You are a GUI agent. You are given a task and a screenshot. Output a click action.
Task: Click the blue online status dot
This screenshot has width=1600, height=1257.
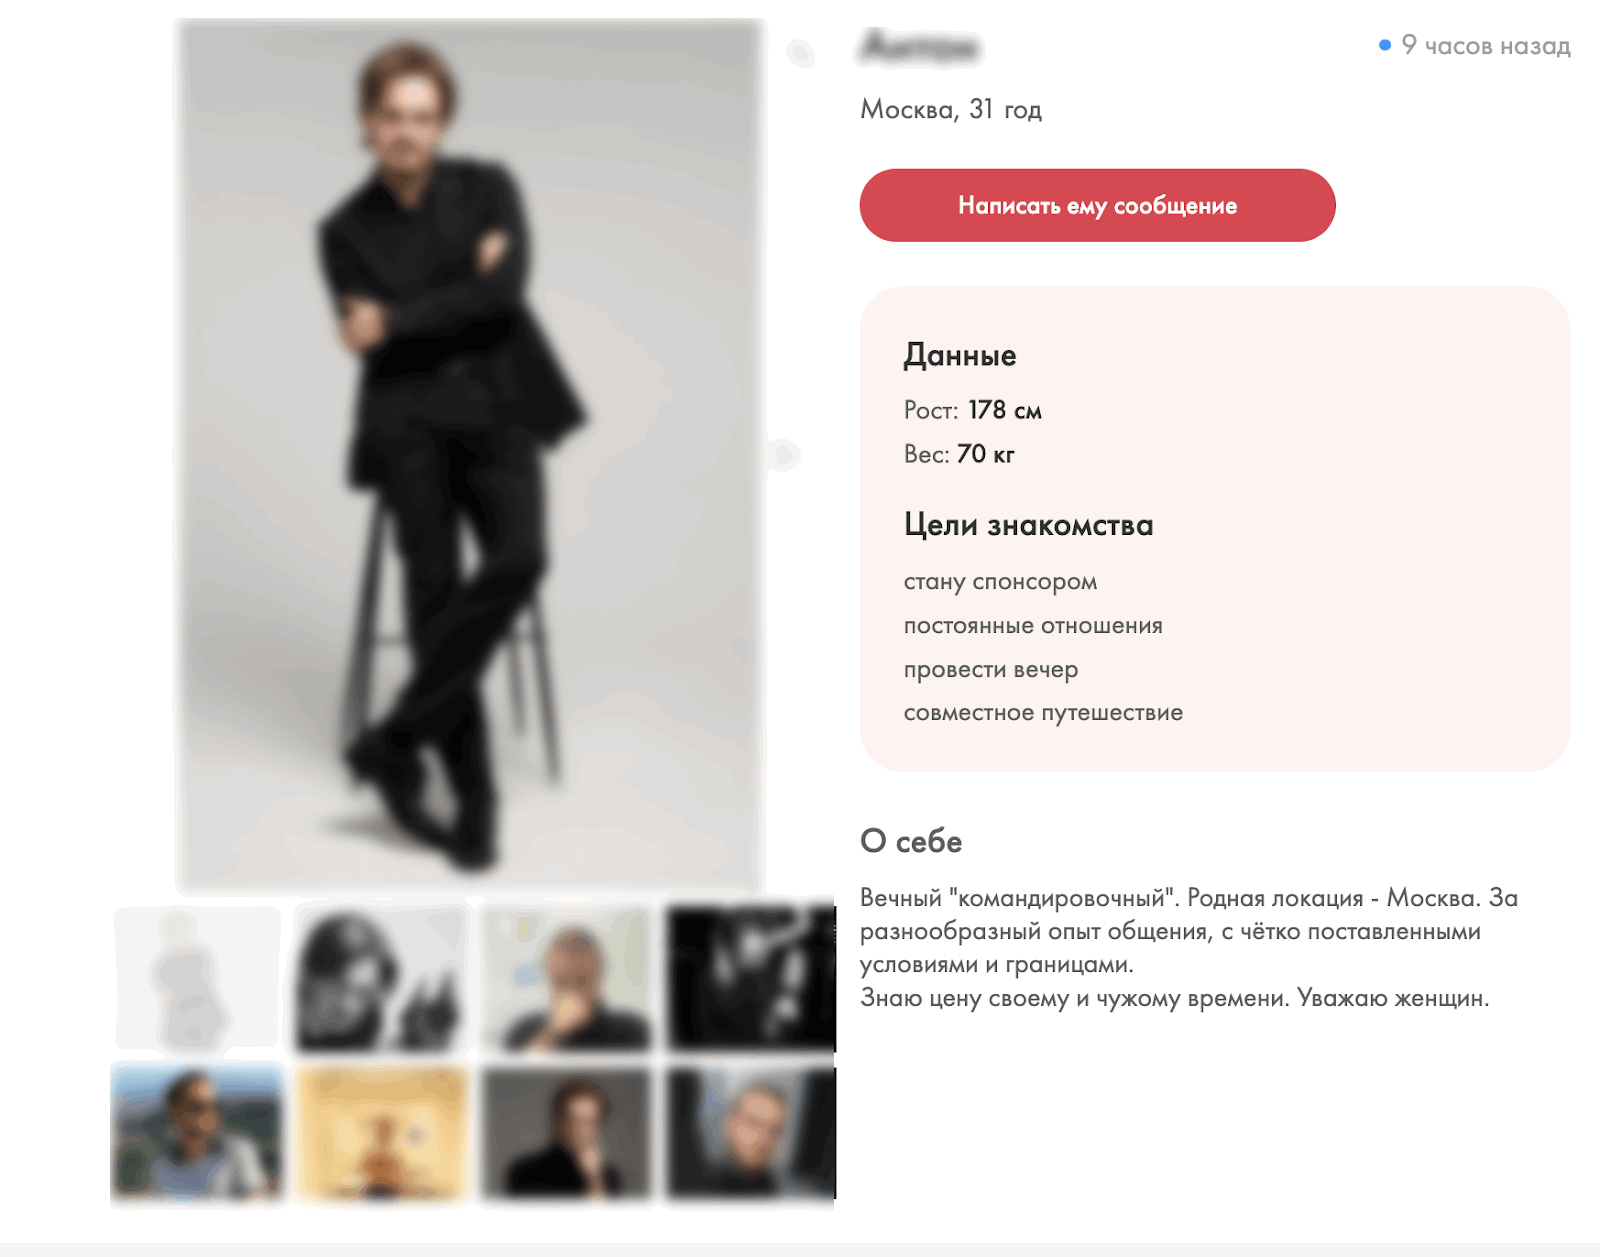(x=1385, y=45)
